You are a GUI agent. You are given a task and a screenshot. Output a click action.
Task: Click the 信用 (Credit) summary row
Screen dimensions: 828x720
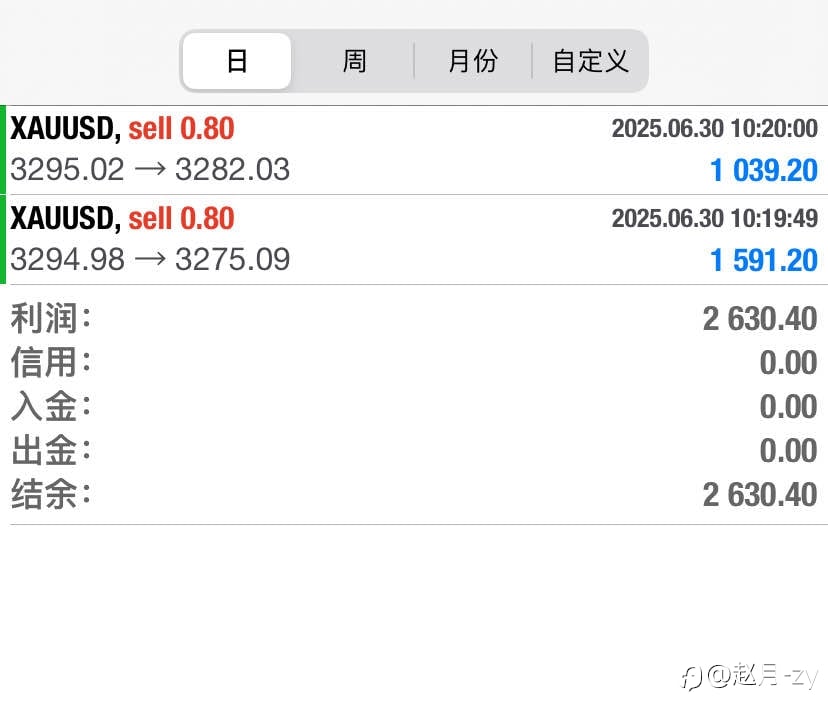[x=414, y=362]
